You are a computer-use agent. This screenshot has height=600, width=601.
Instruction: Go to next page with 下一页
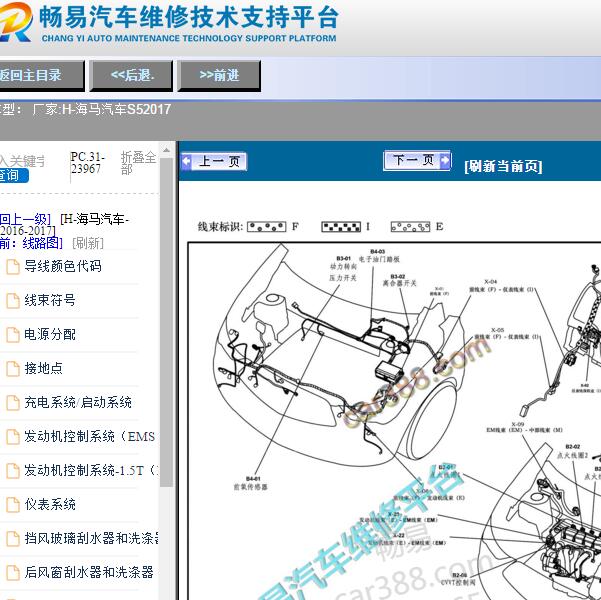tap(417, 161)
